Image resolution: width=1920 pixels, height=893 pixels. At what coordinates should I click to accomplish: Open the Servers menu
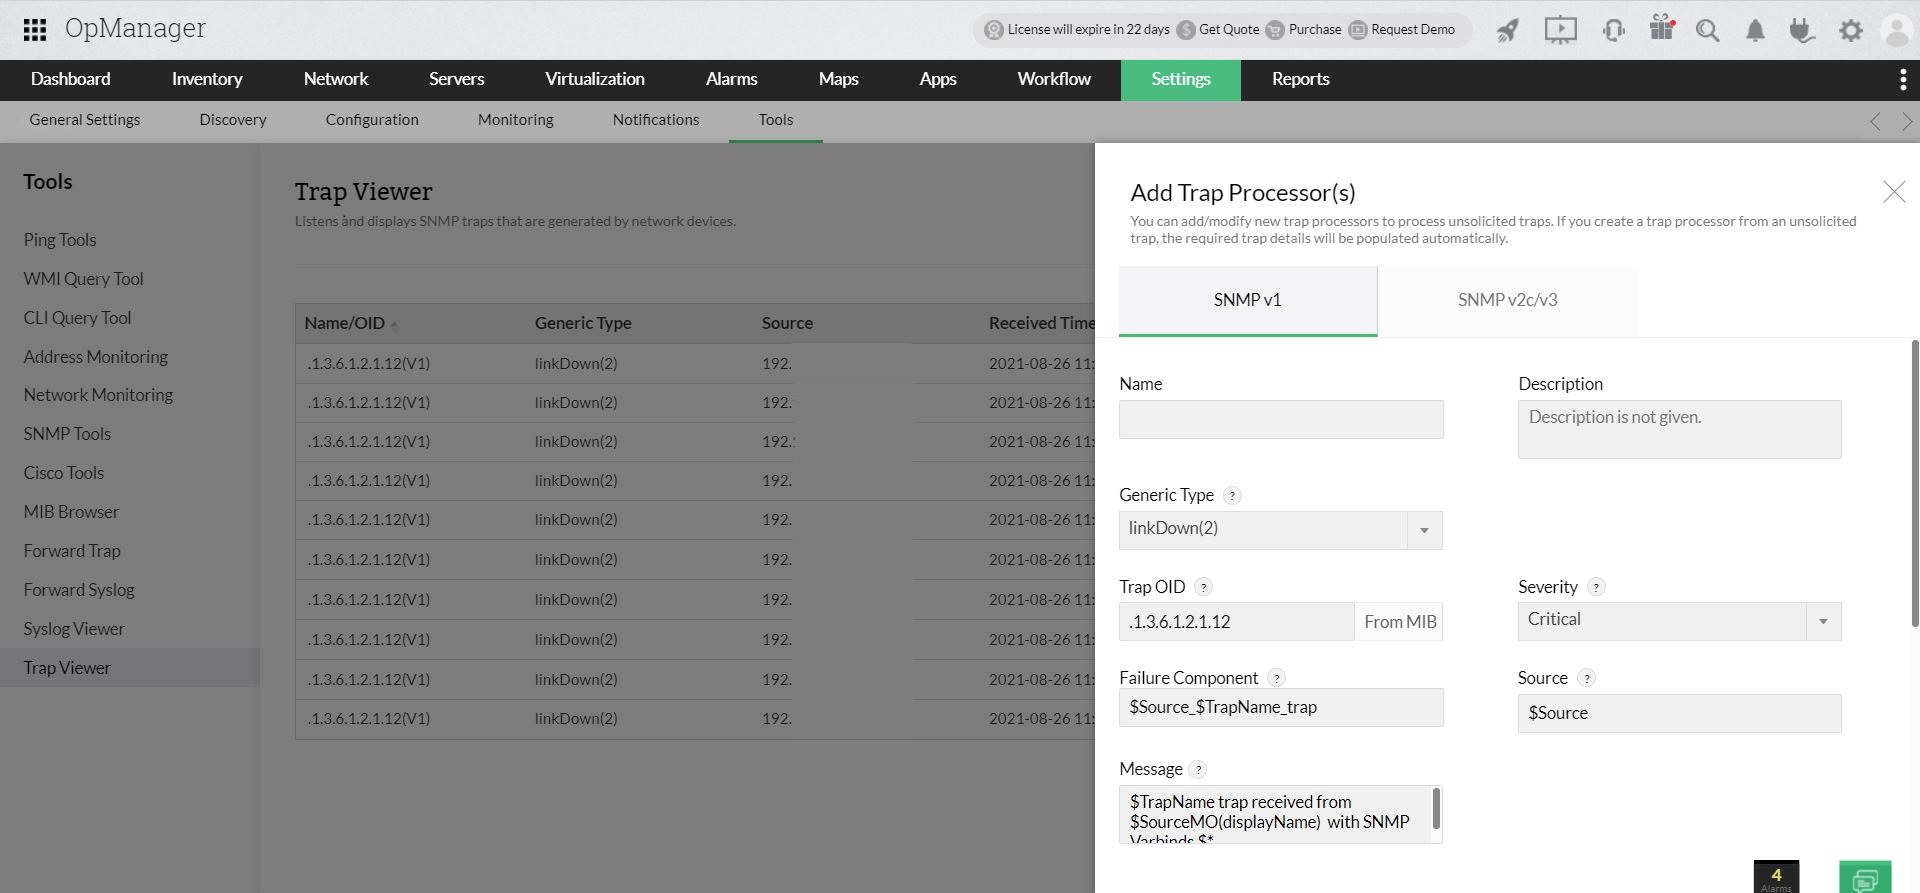pos(457,79)
